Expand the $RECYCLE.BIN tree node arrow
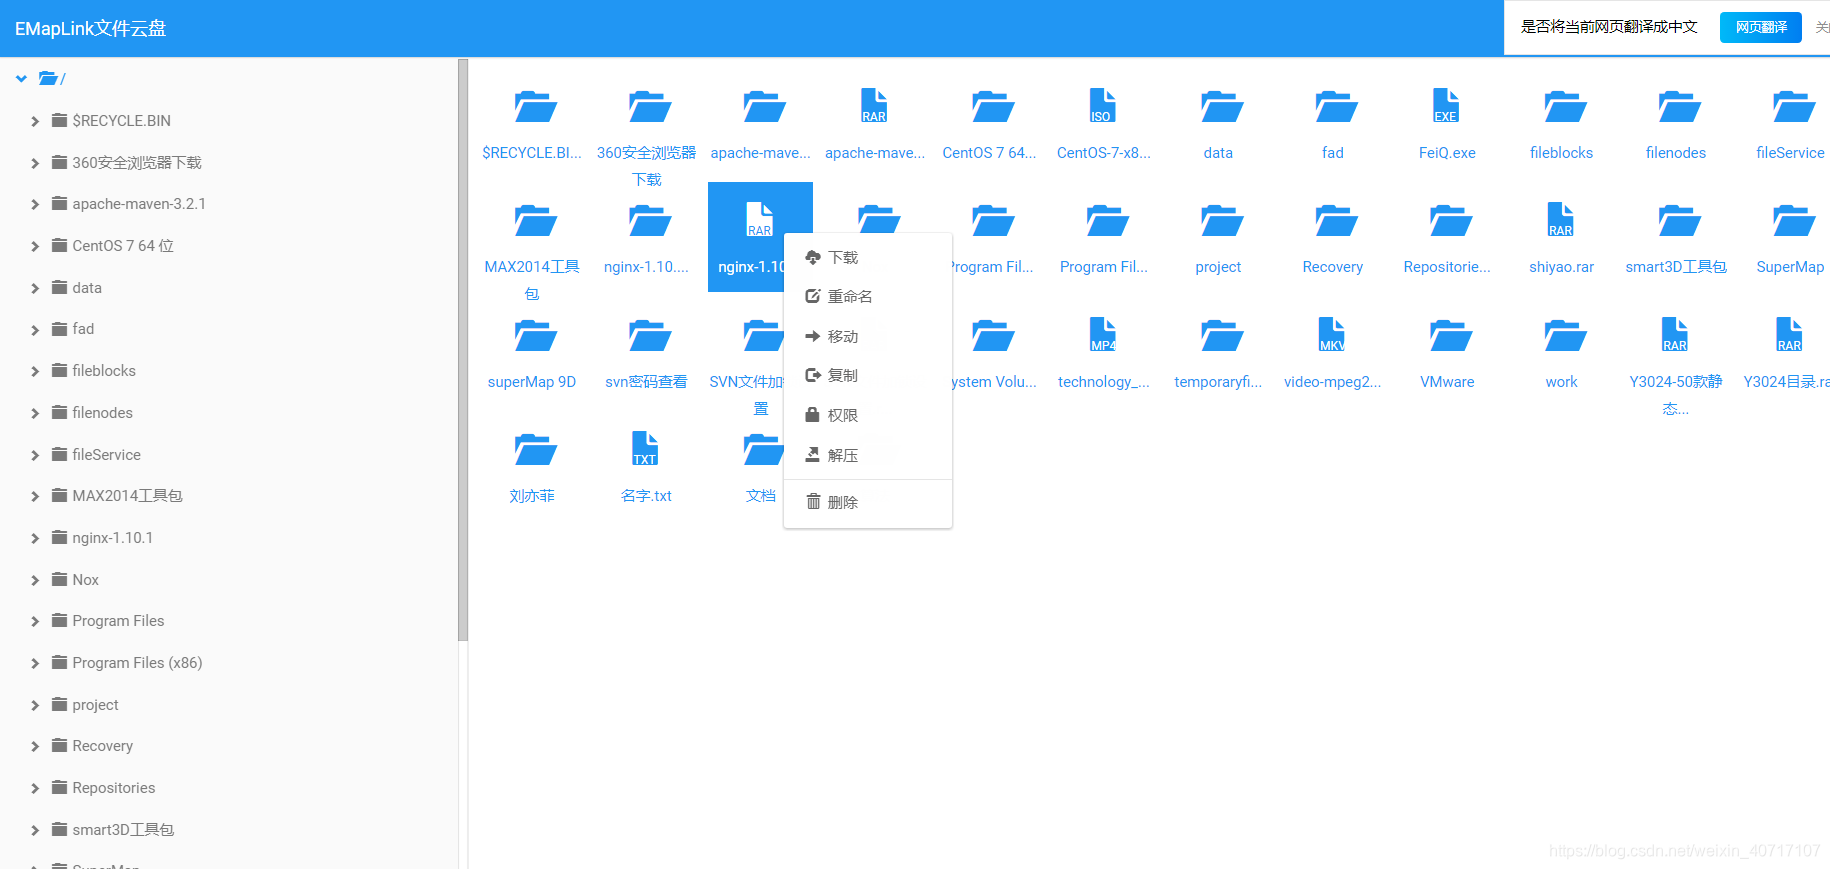The height and width of the screenshot is (869, 1830). click(35, 121)
